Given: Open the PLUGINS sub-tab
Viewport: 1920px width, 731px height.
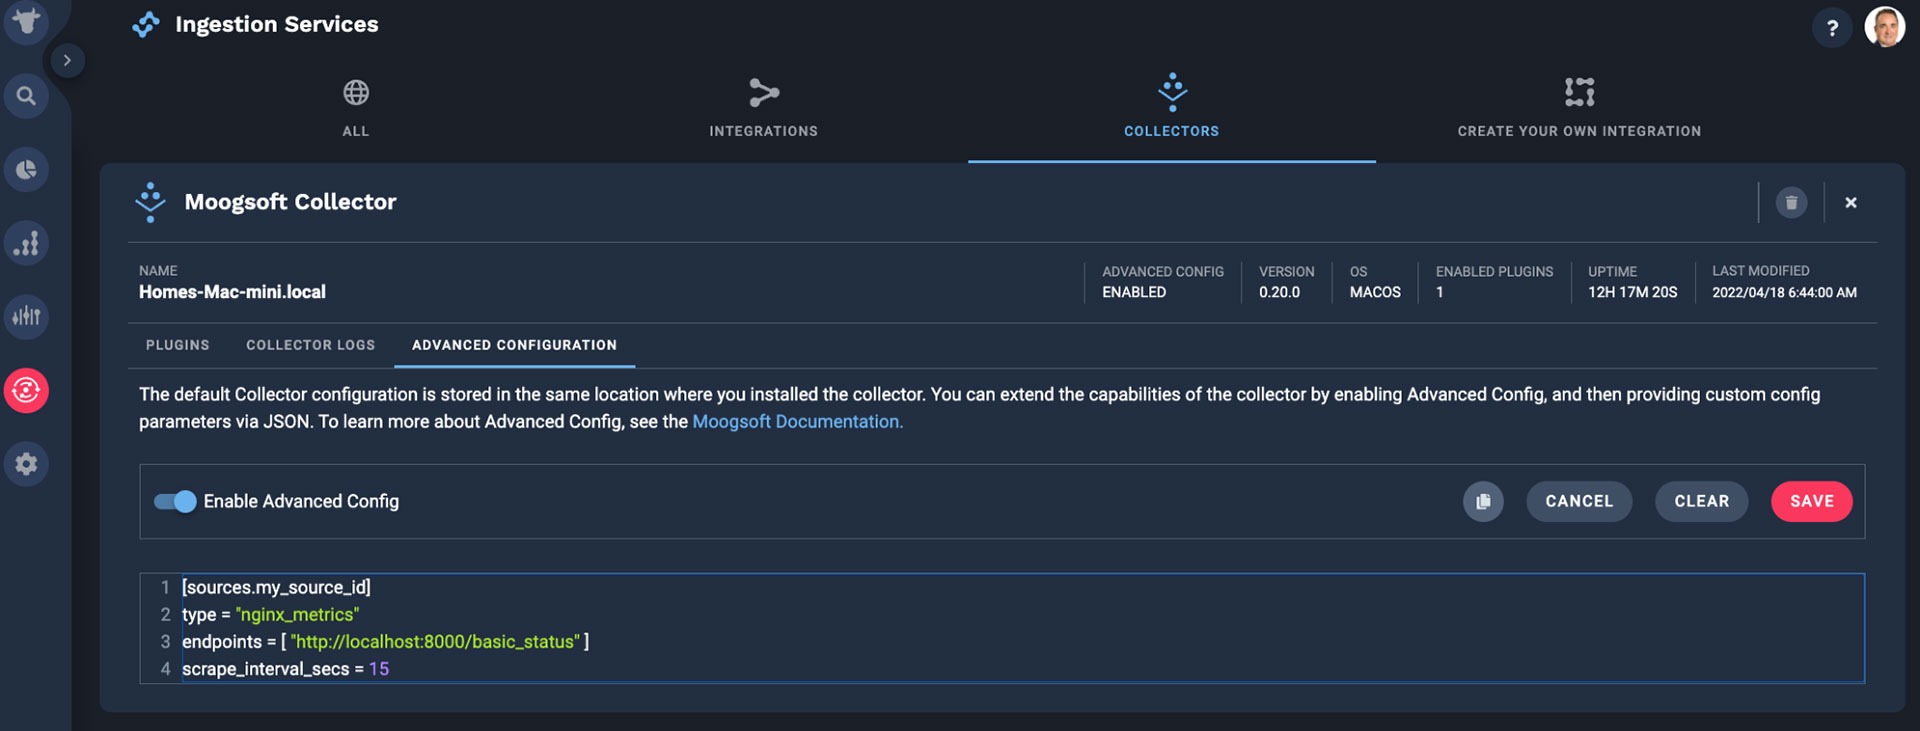Looking at the screenshot, I should [178, 345].
